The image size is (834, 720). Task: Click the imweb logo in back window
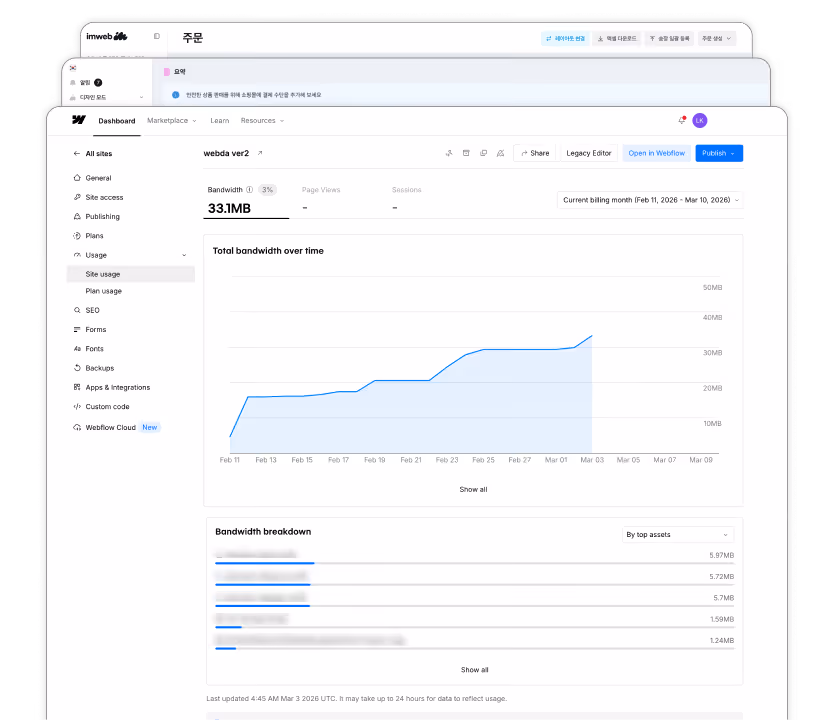[x=106, y=36]
